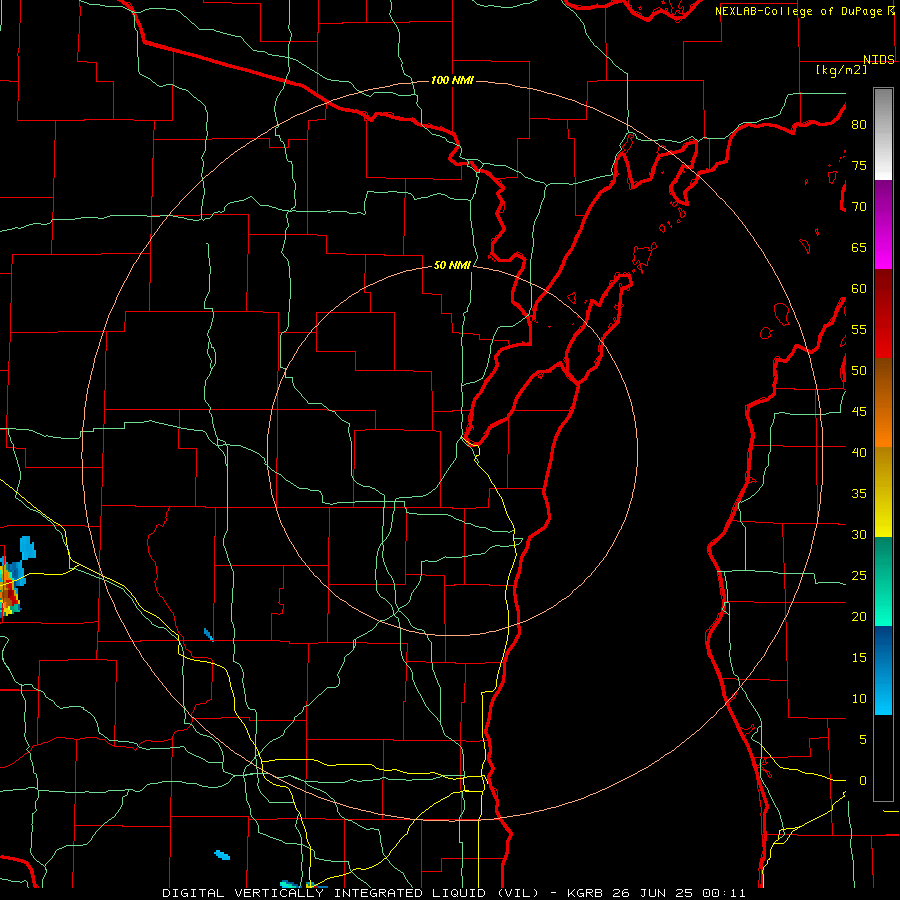This screenshot has width=900, height=900.
Task: Pick the yellow-olive segment of the color bar
Action: [x=883, y=492]
